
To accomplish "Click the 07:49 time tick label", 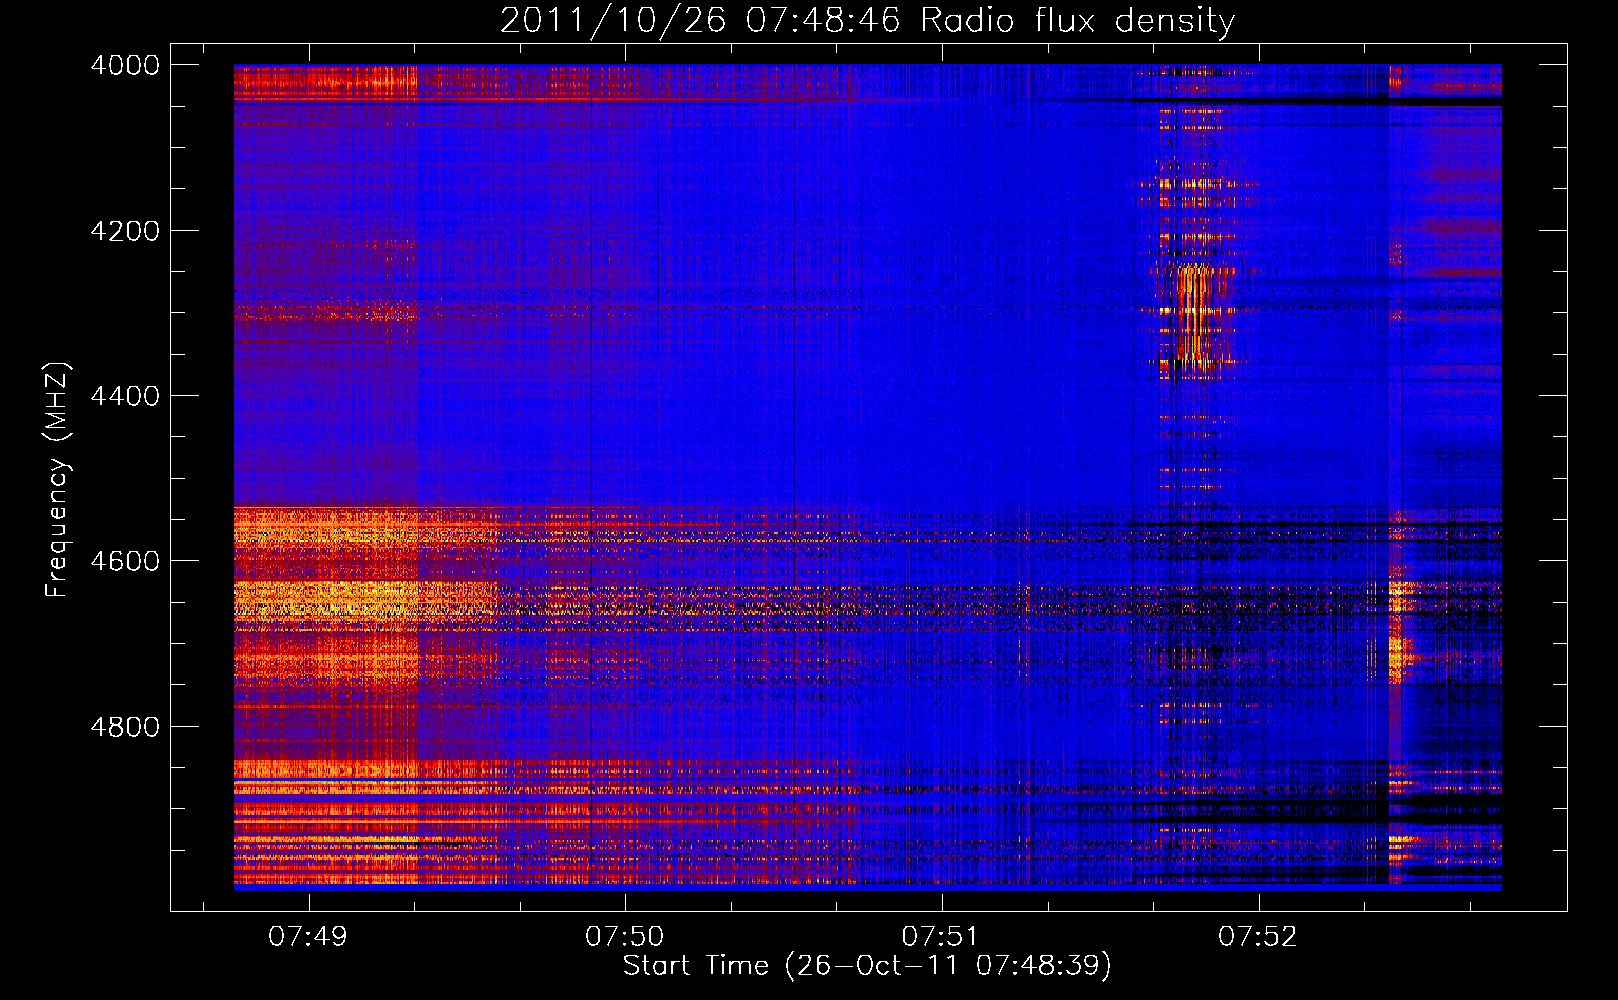I will 308,936.
